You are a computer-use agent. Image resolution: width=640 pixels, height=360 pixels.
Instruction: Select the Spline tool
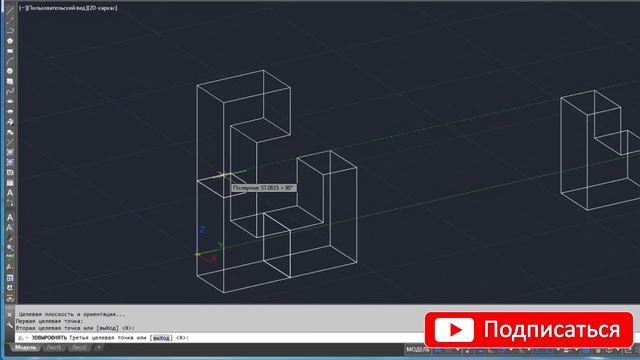(10, 91)
